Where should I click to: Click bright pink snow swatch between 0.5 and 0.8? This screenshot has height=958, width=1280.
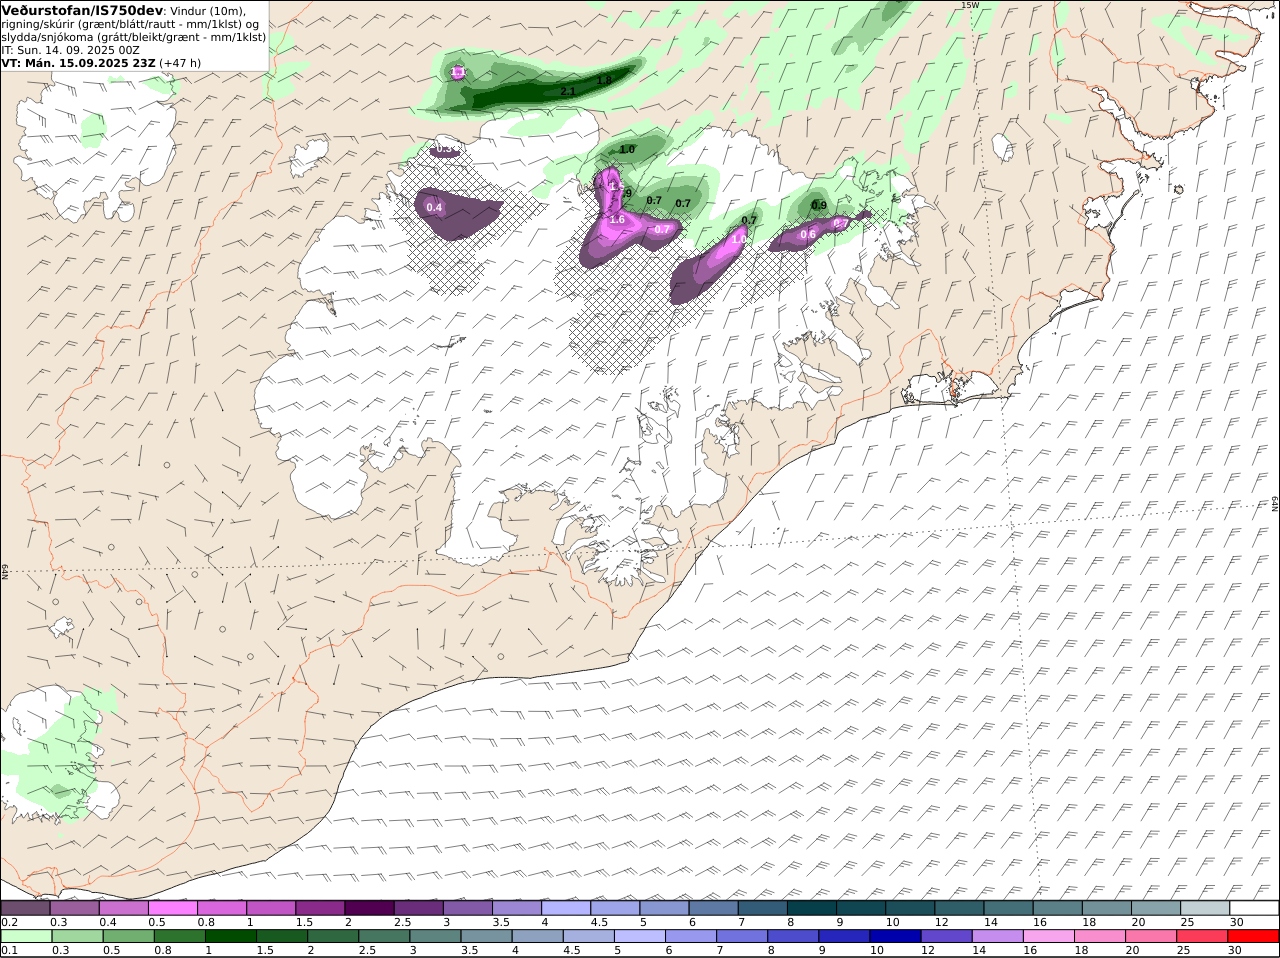[x=173, y=908]
